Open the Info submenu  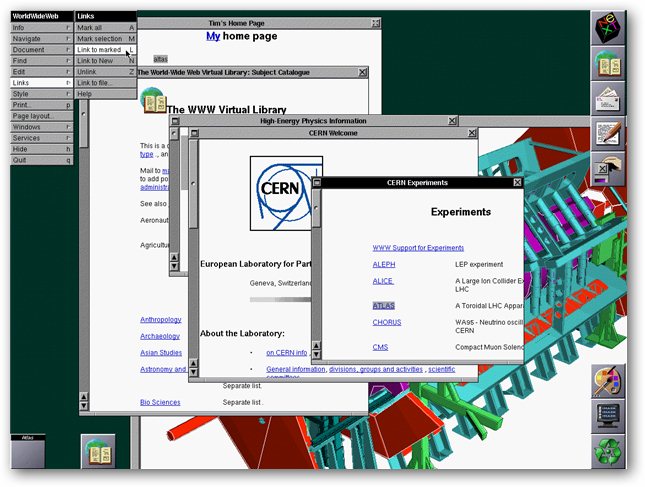point(42,28)
